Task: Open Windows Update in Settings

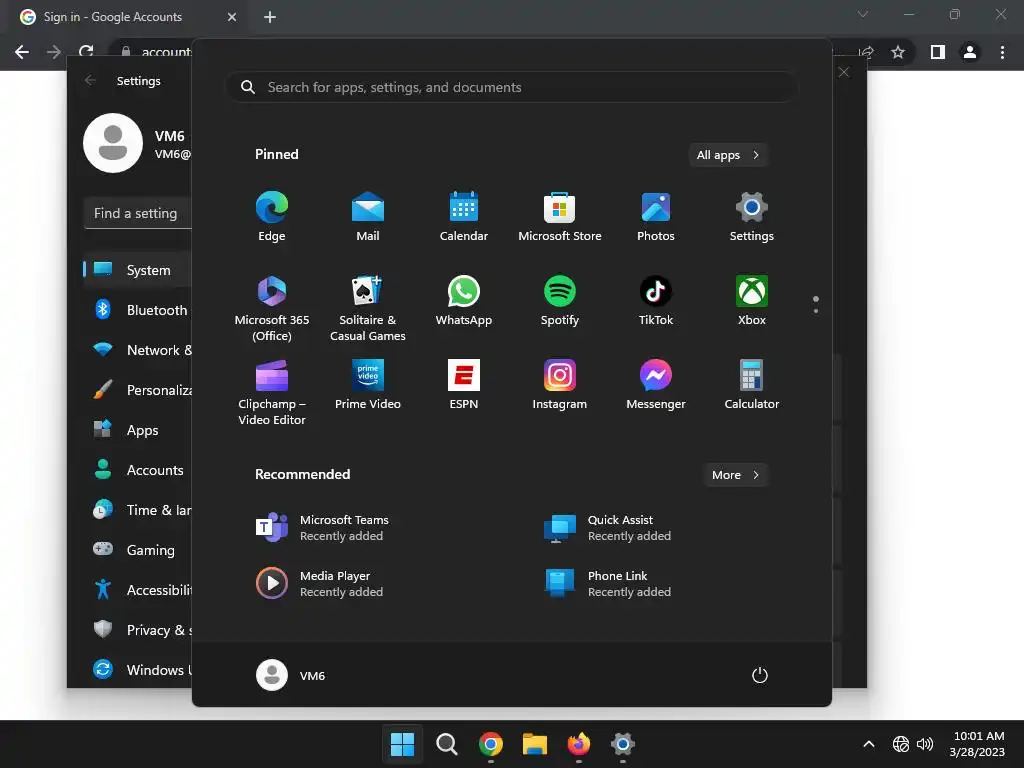Action: point(137,669)
